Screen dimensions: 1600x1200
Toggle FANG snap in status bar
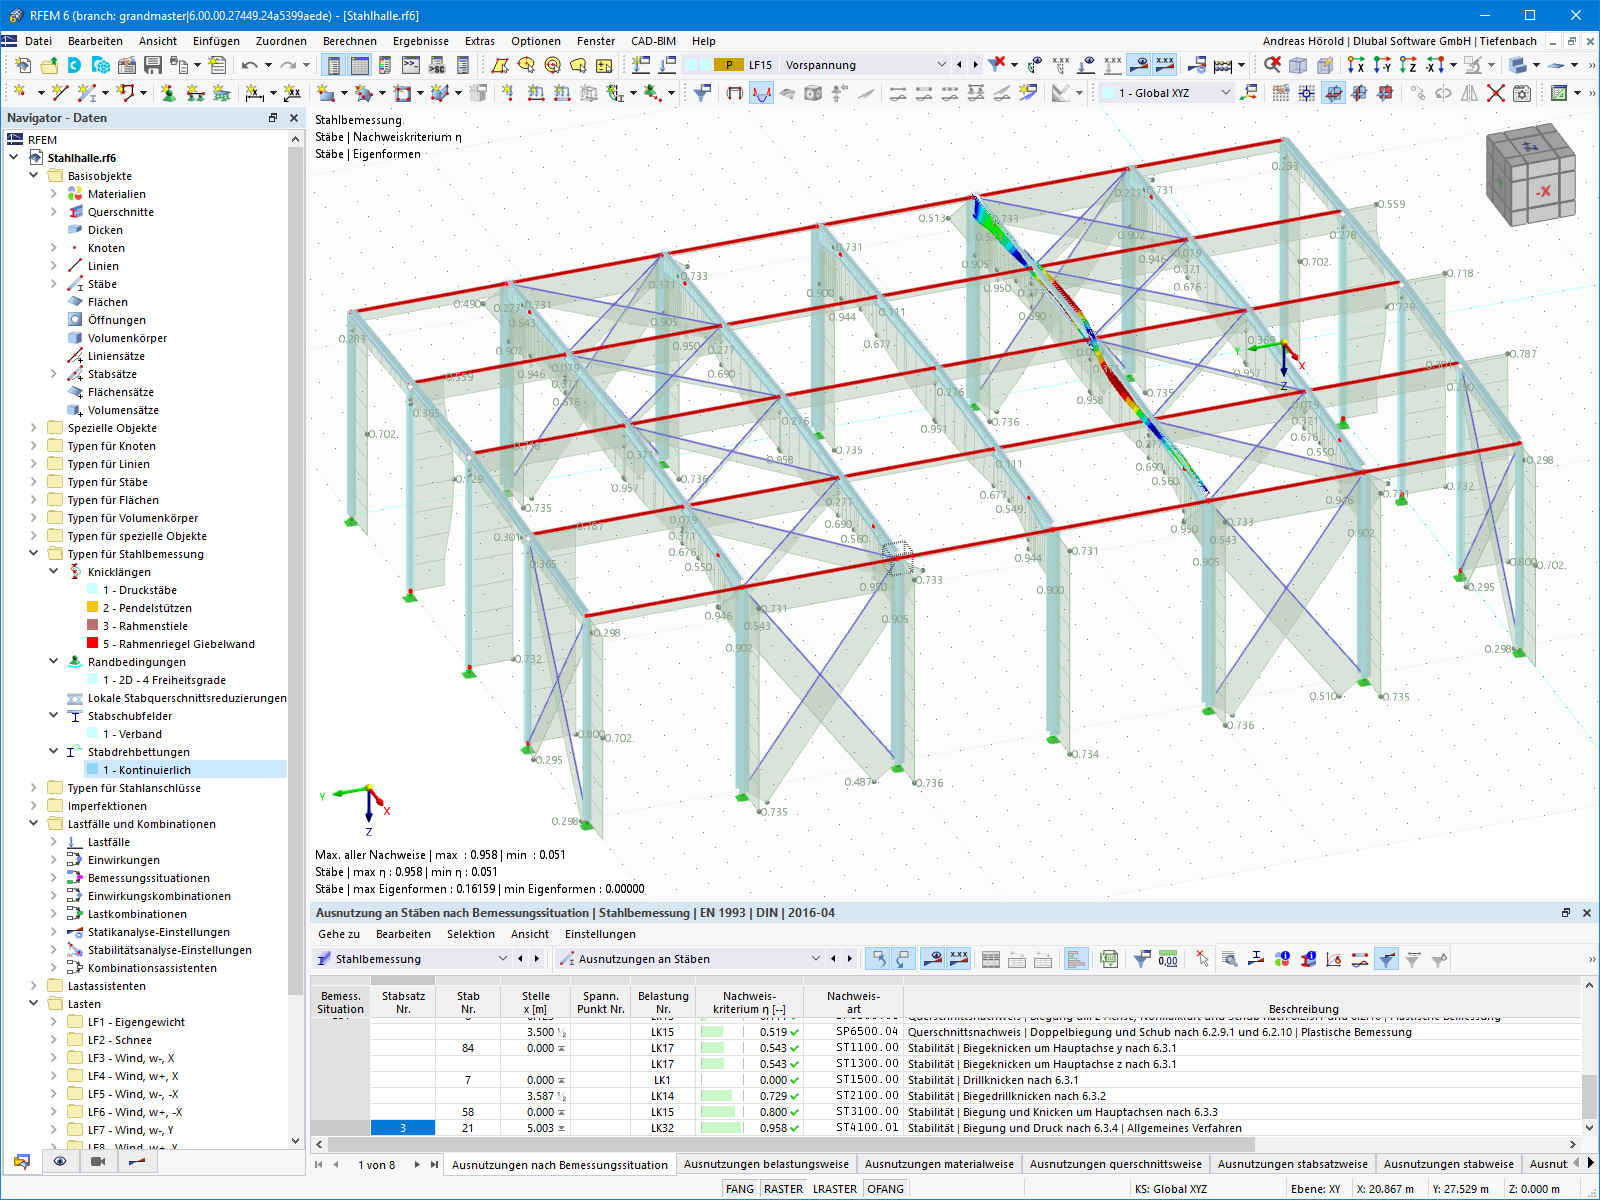tap(739, 1189)
